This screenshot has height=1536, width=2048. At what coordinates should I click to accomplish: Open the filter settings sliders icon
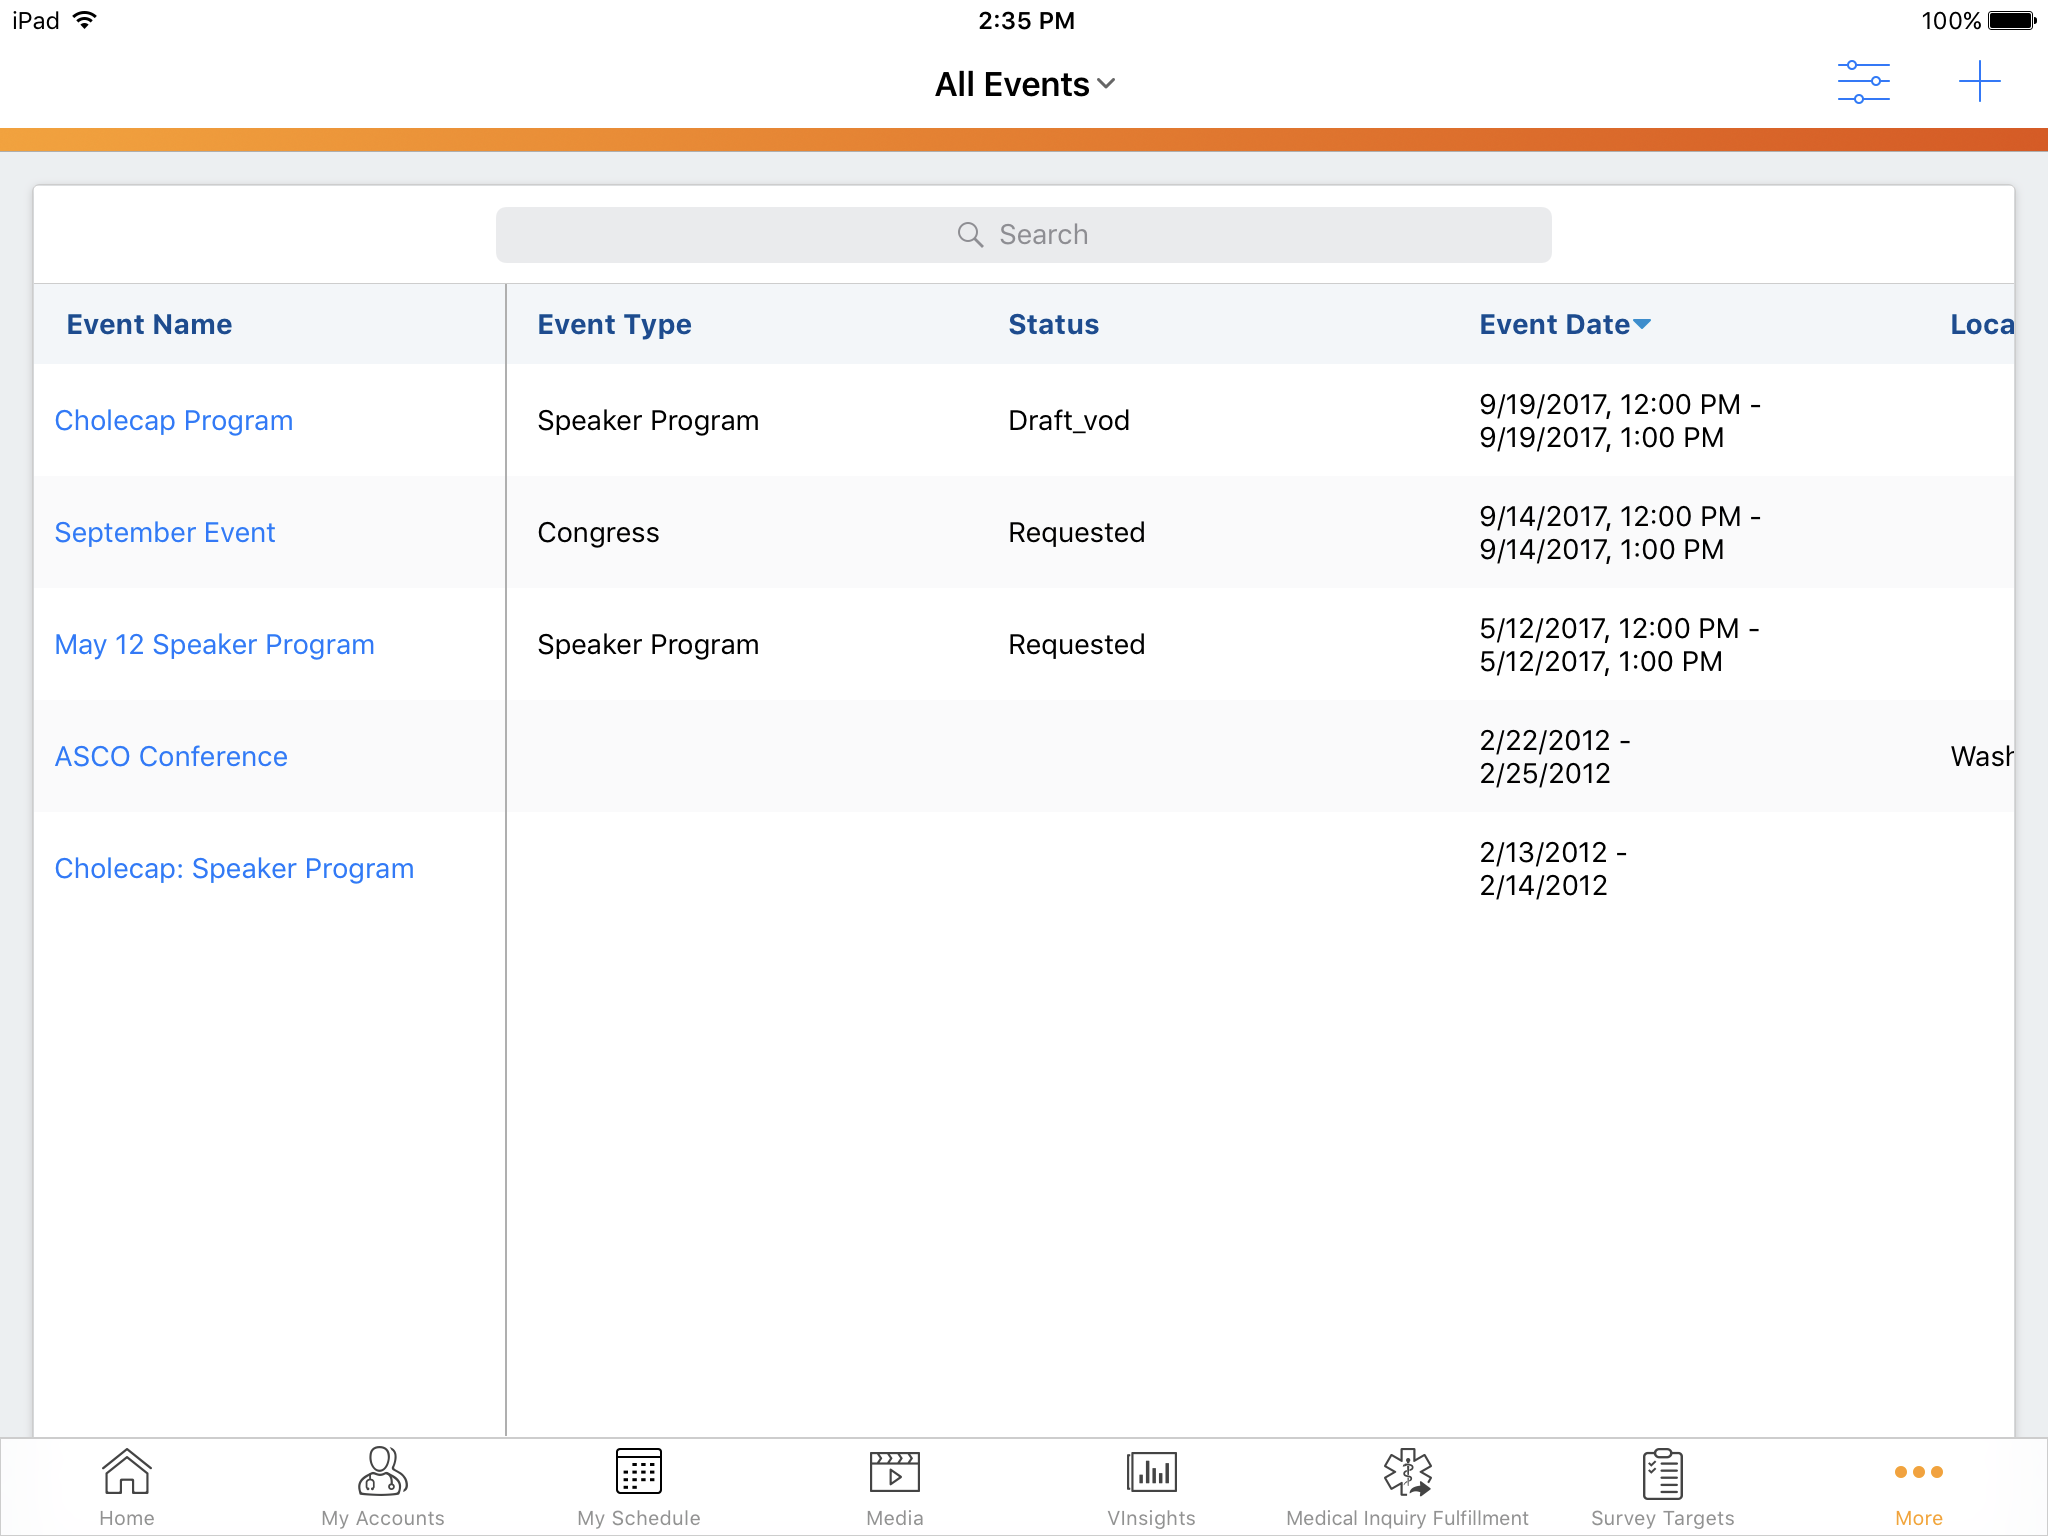coord(1863,82)
